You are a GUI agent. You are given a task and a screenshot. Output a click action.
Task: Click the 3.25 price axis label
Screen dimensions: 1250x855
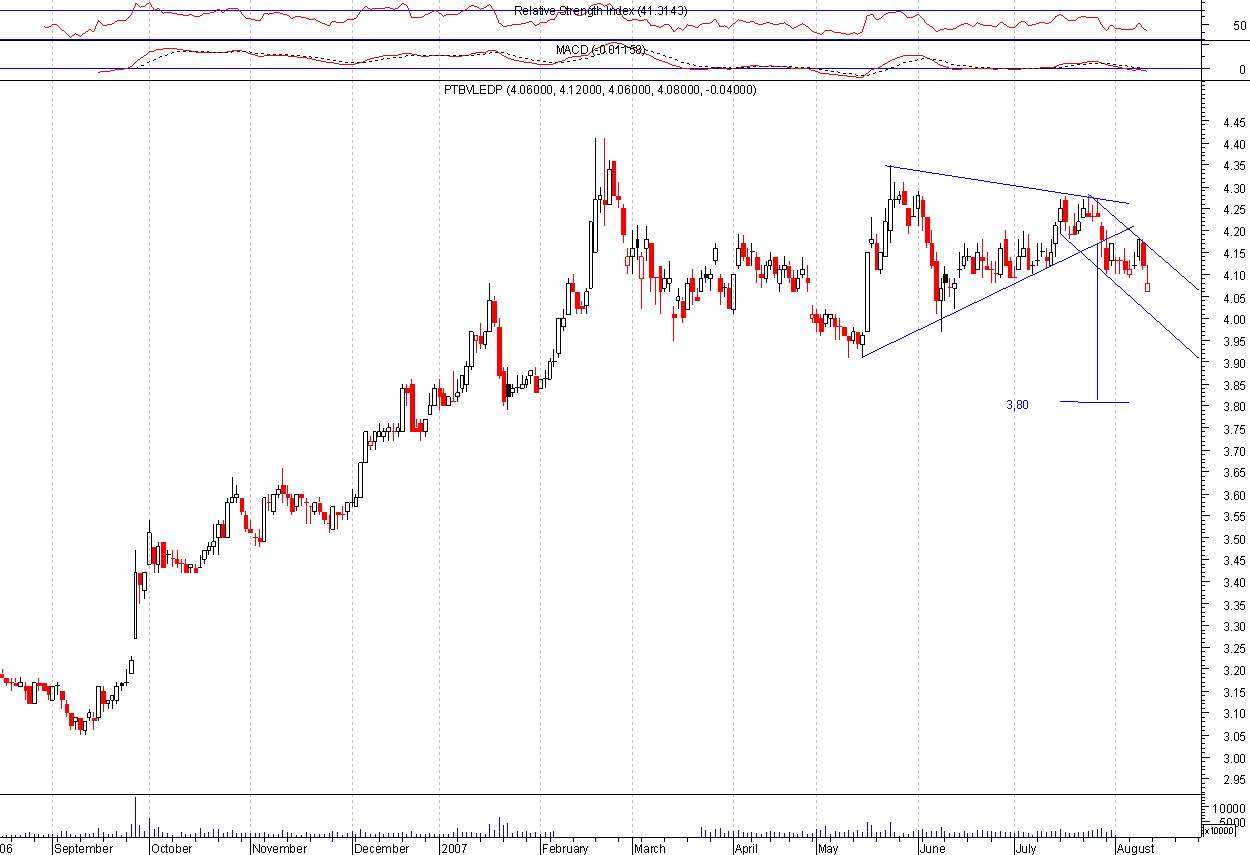click(x=1234, y=649)
